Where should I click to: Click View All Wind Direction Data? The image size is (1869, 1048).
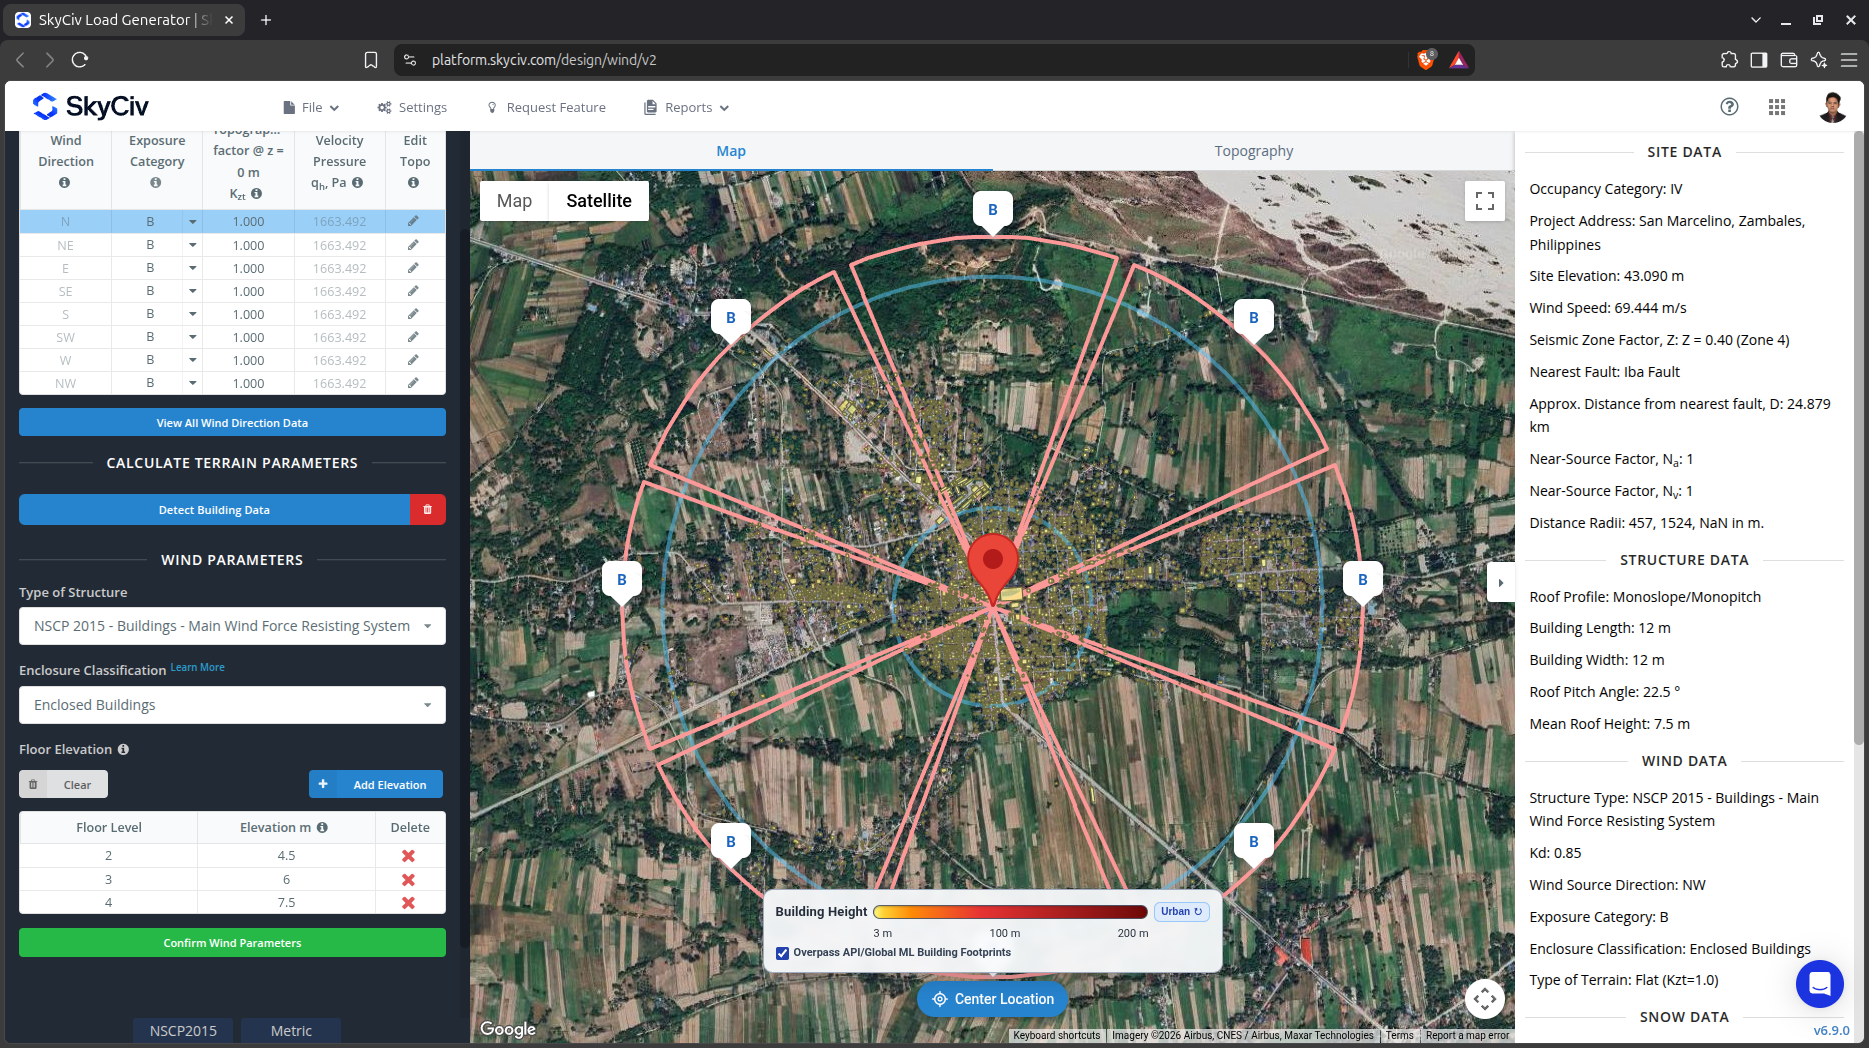point(232,423)
